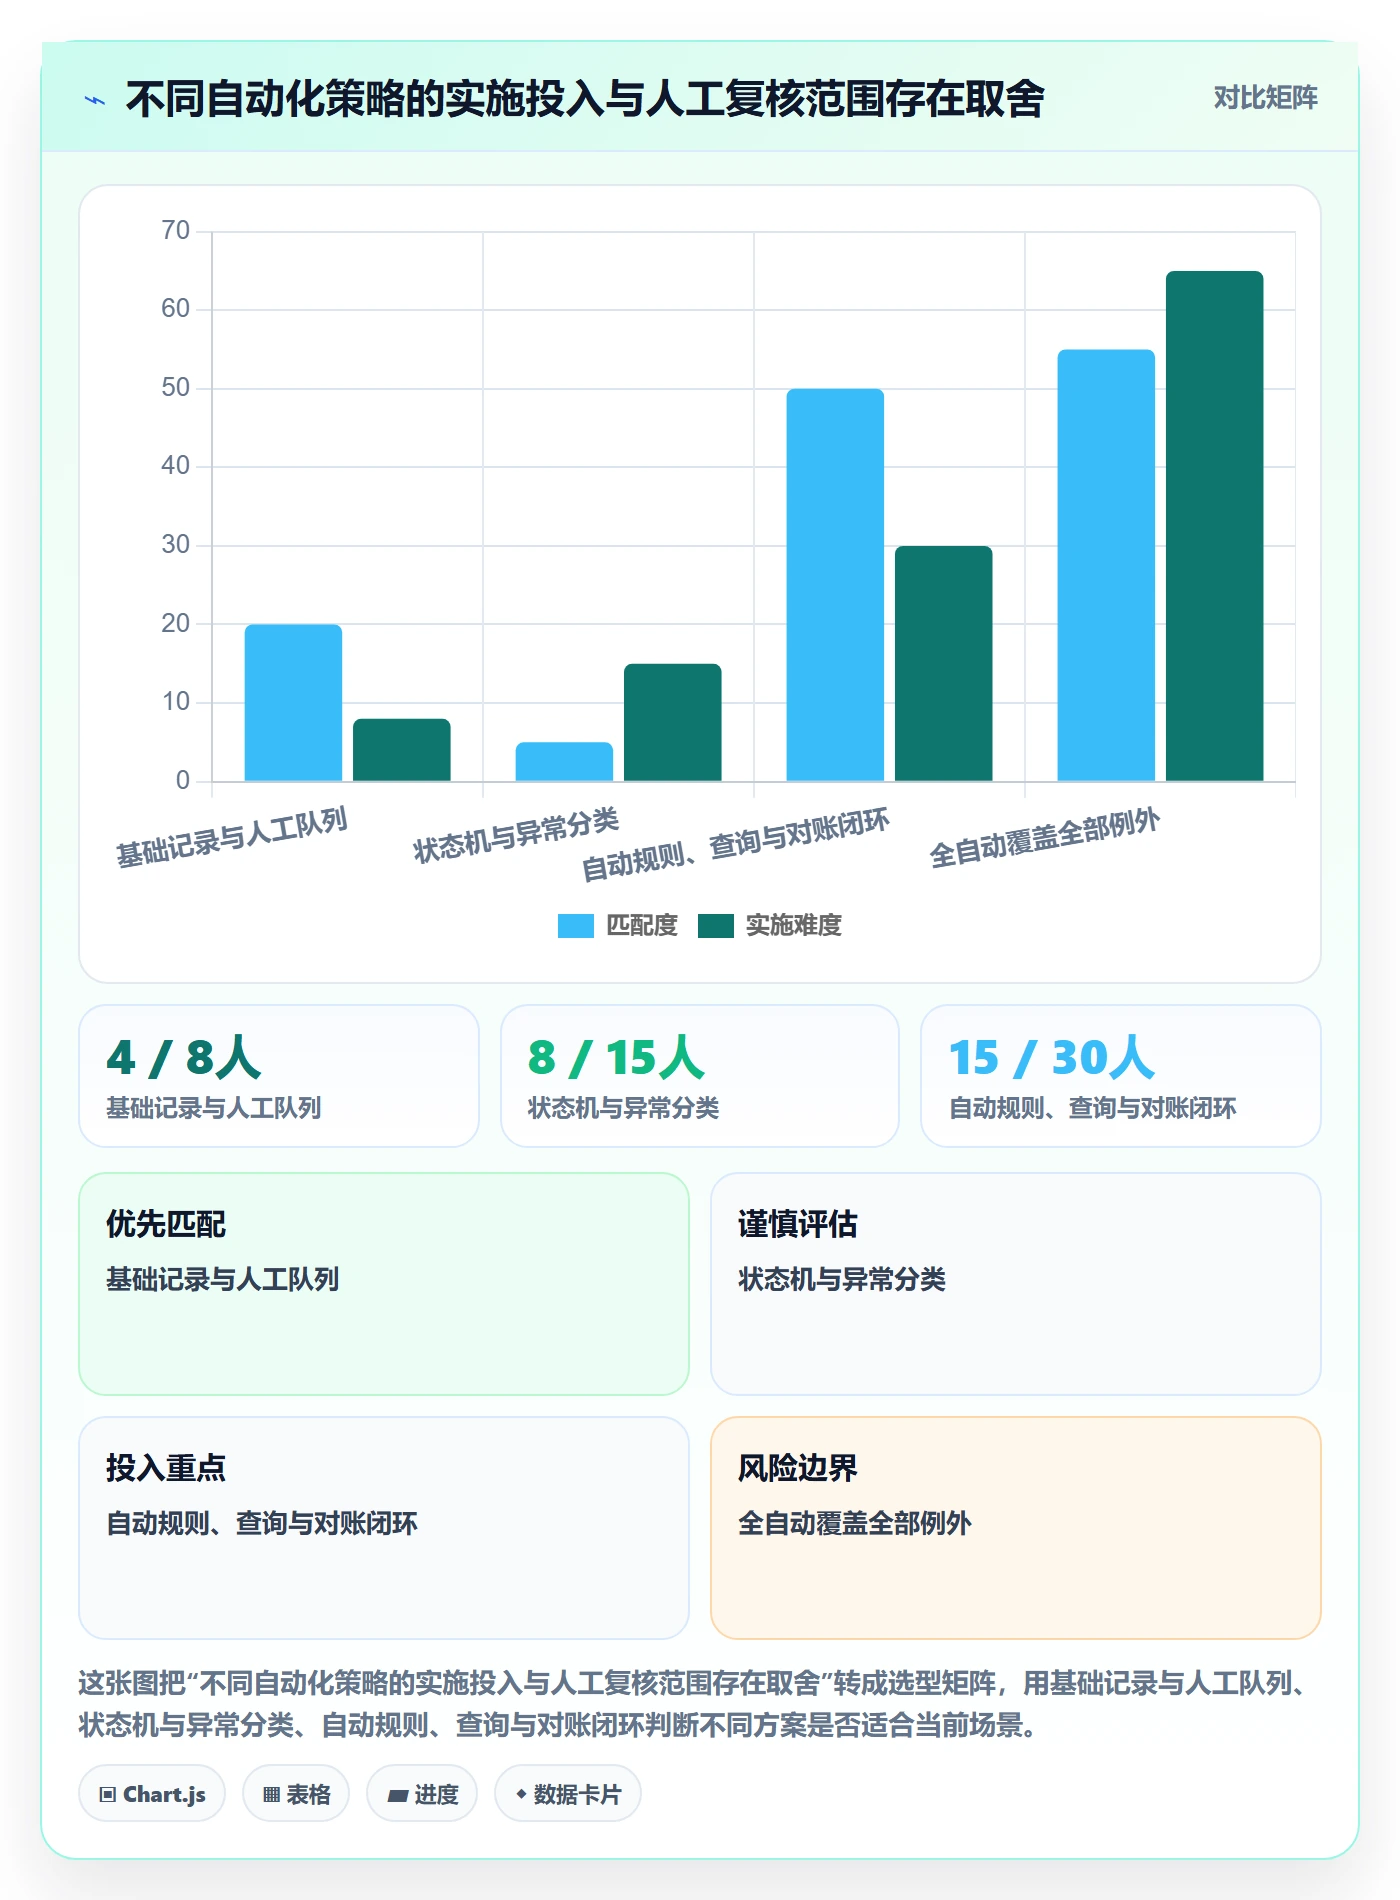Click the blue bar for 状态机与异常分类
Screen dimensions: 1400x1900
(564, 761)
